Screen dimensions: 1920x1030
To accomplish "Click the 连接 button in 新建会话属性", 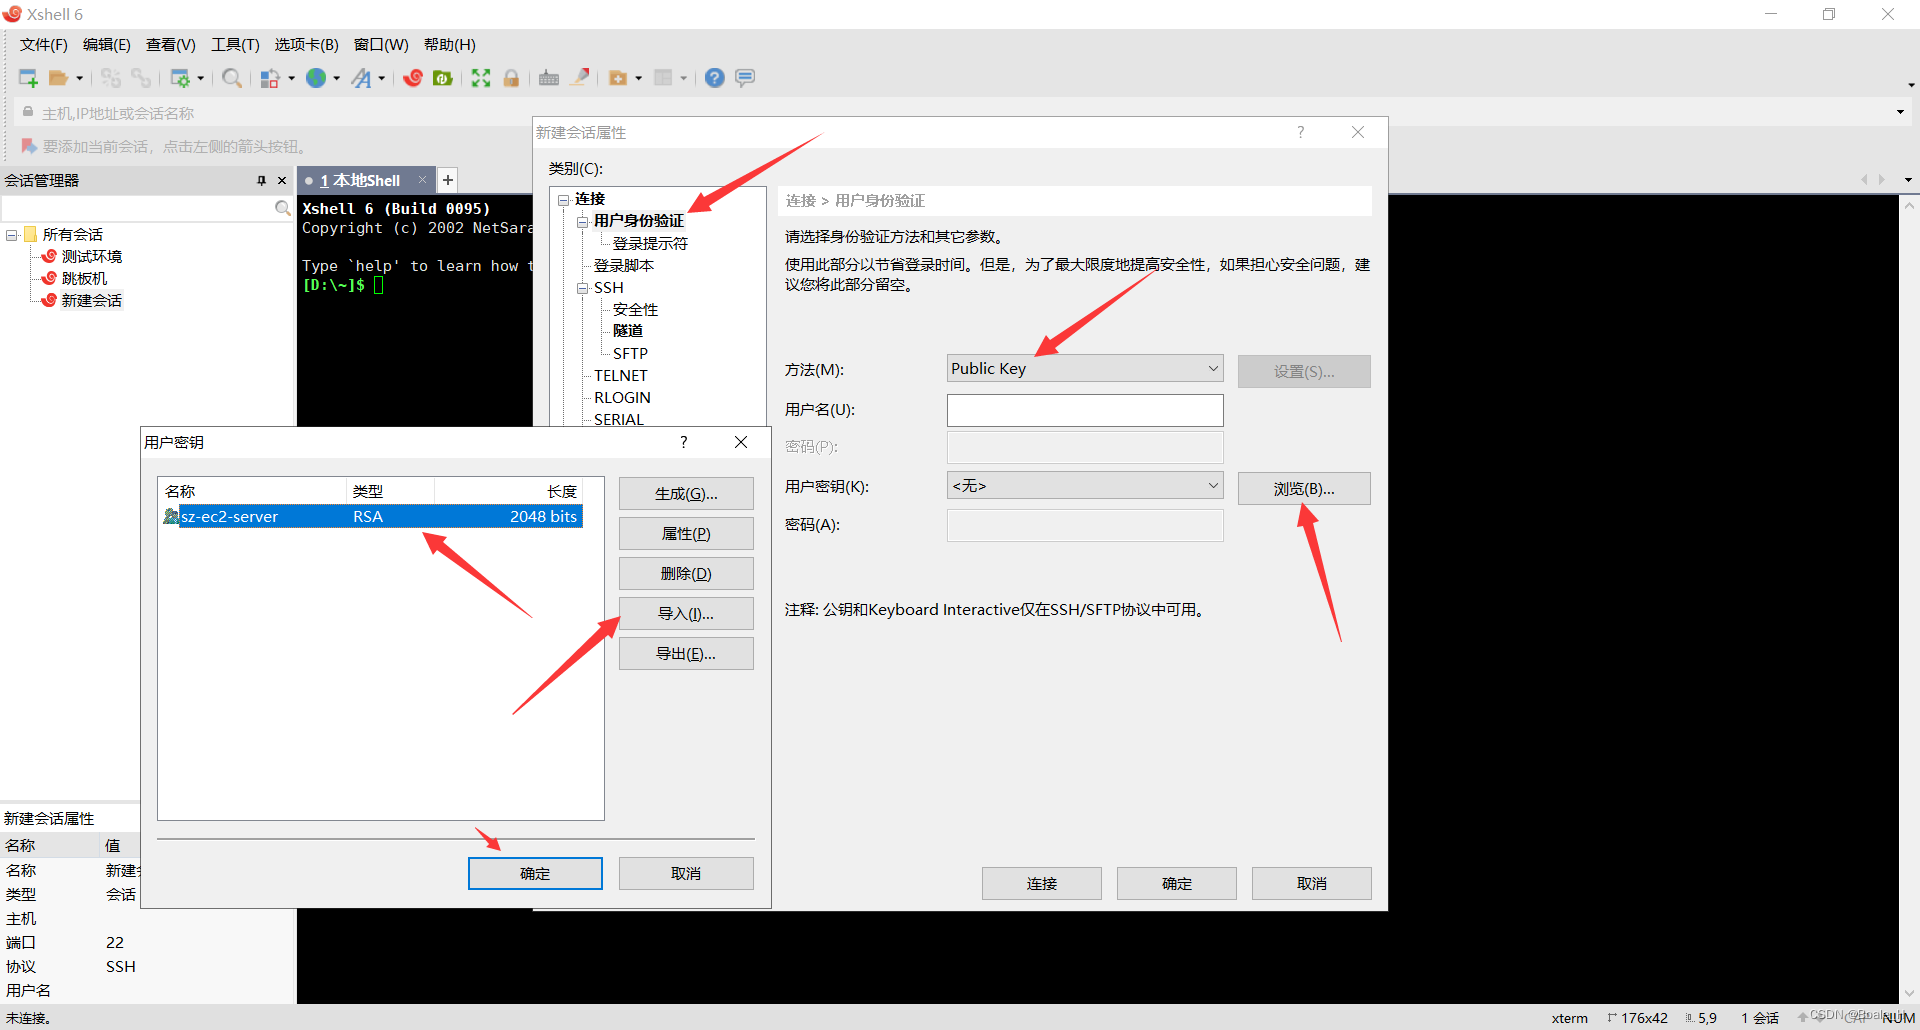I will (x=1042, y=884).
